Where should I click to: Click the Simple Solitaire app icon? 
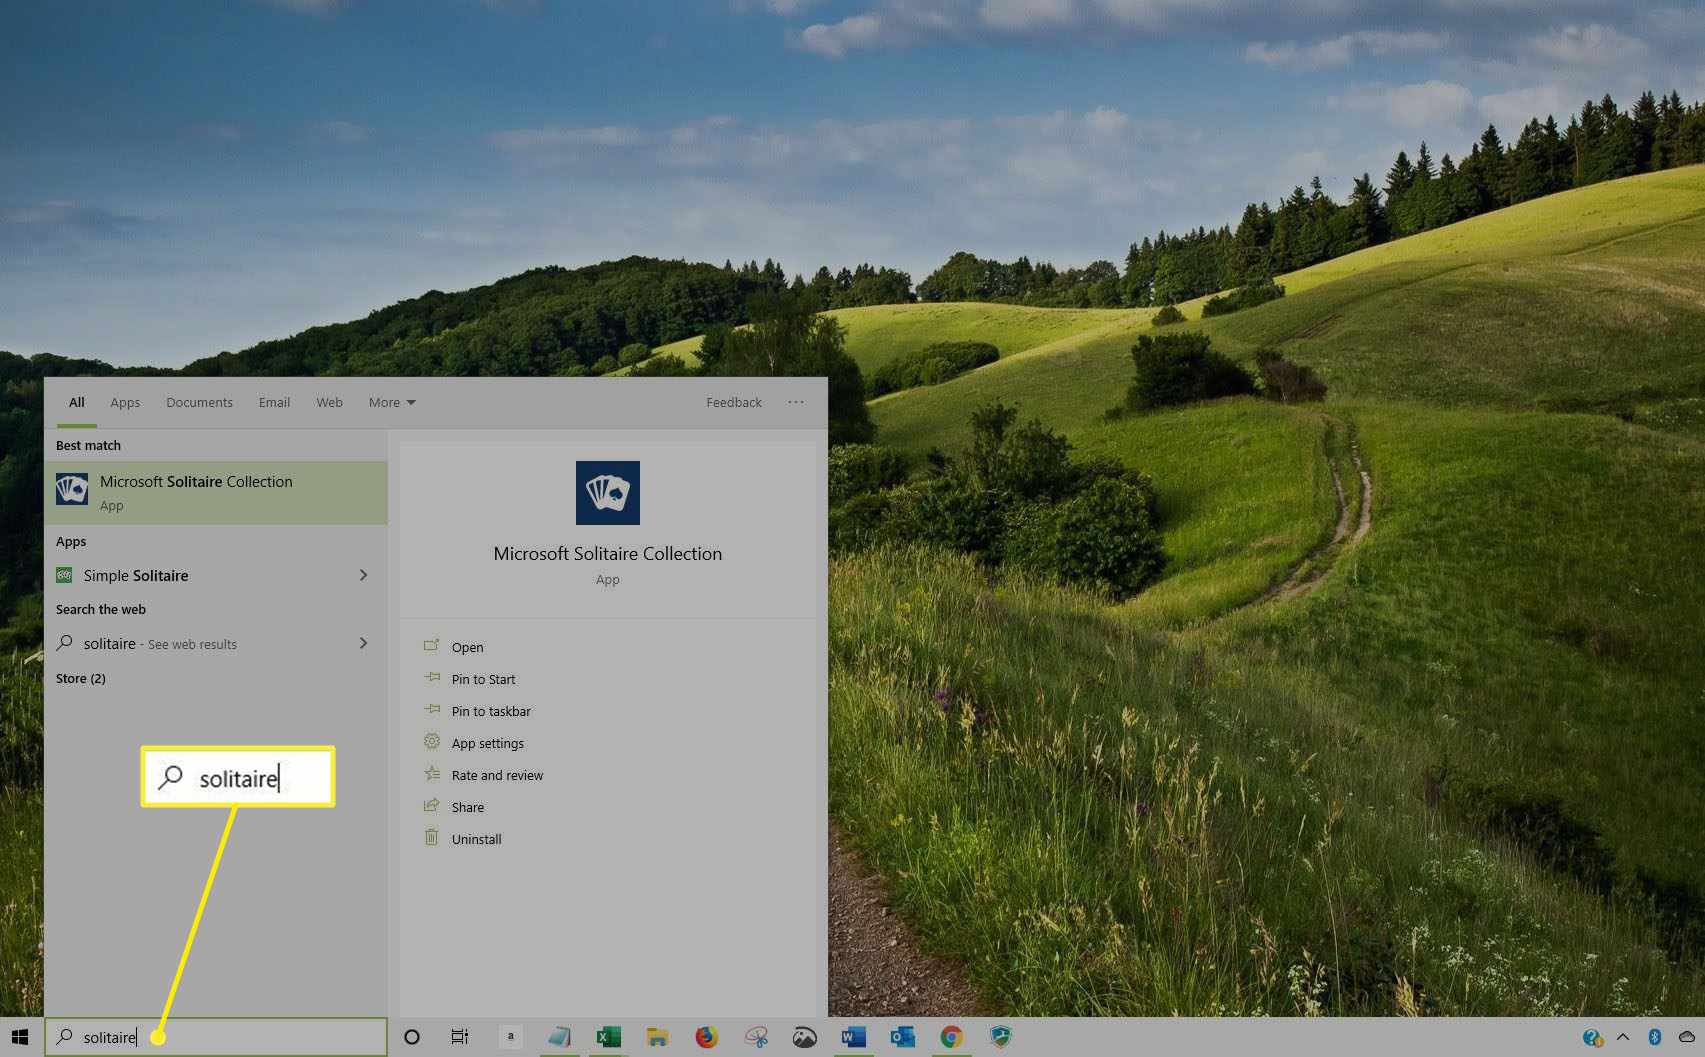(x=64, y=575)
